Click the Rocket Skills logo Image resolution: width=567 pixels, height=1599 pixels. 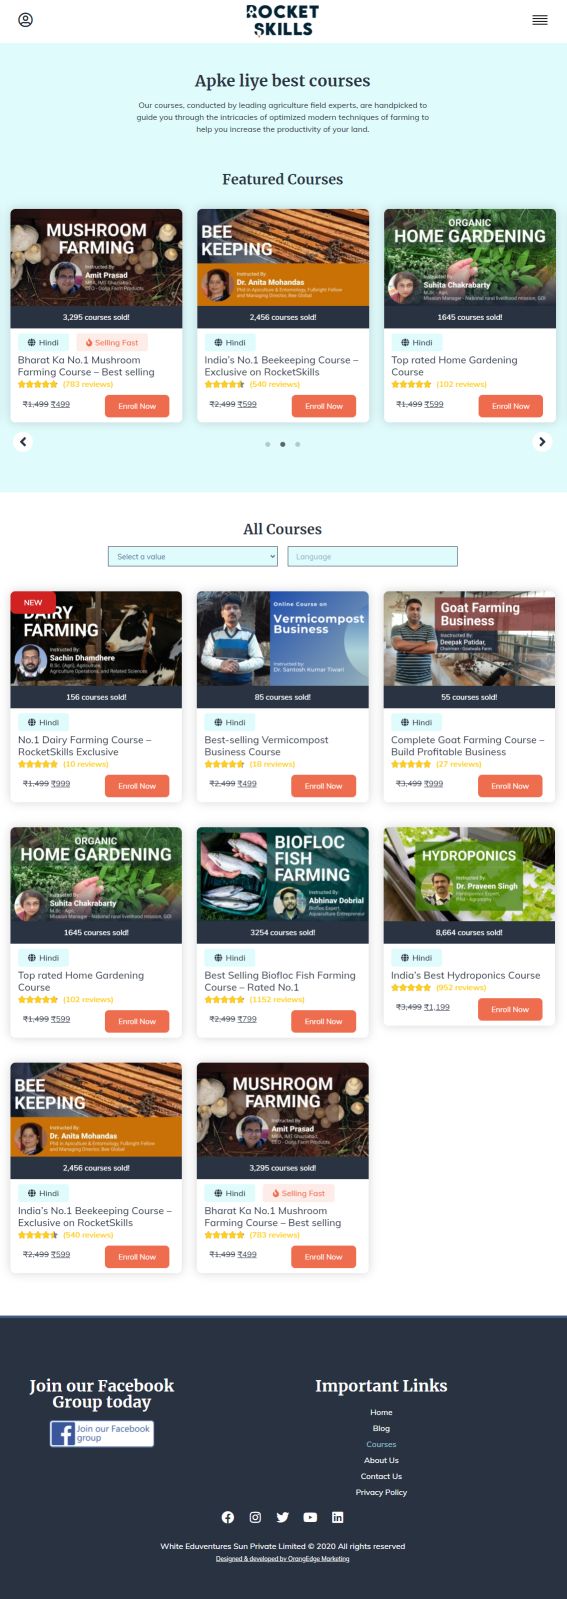283,20
